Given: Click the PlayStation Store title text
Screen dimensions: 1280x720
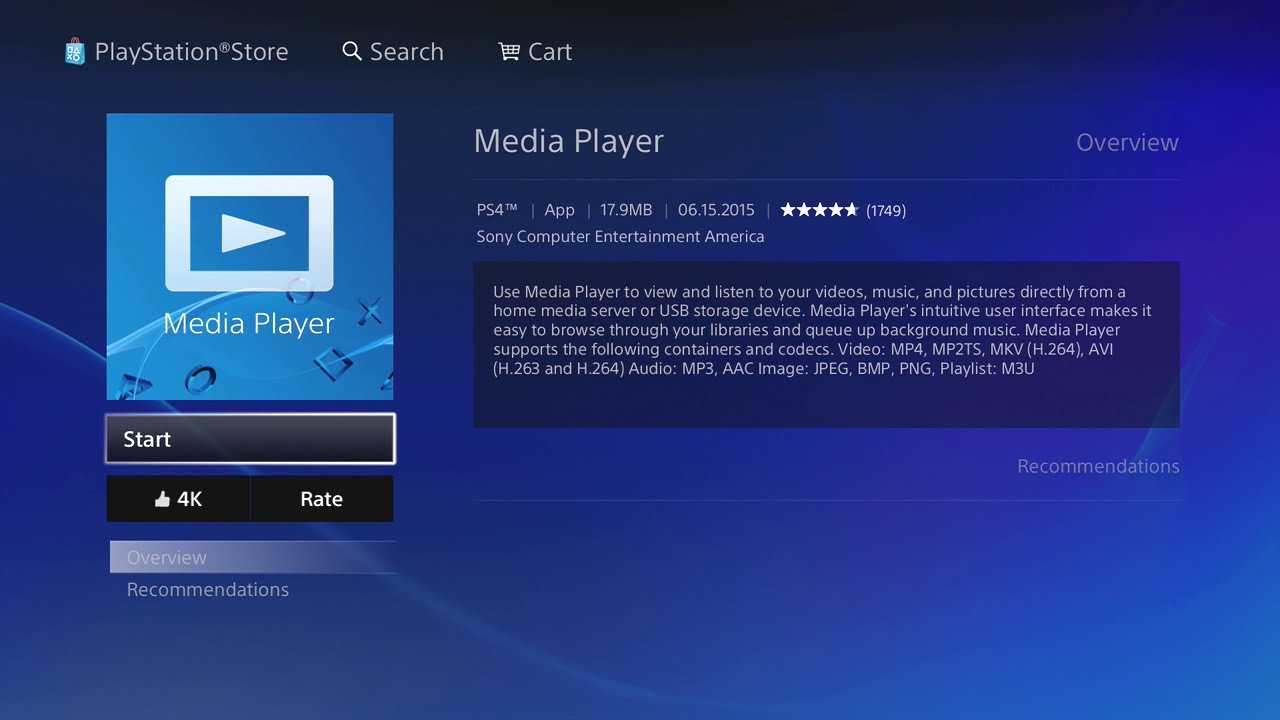Looking at the screenshot, I should pyautogui.click(x=191, y=52).
